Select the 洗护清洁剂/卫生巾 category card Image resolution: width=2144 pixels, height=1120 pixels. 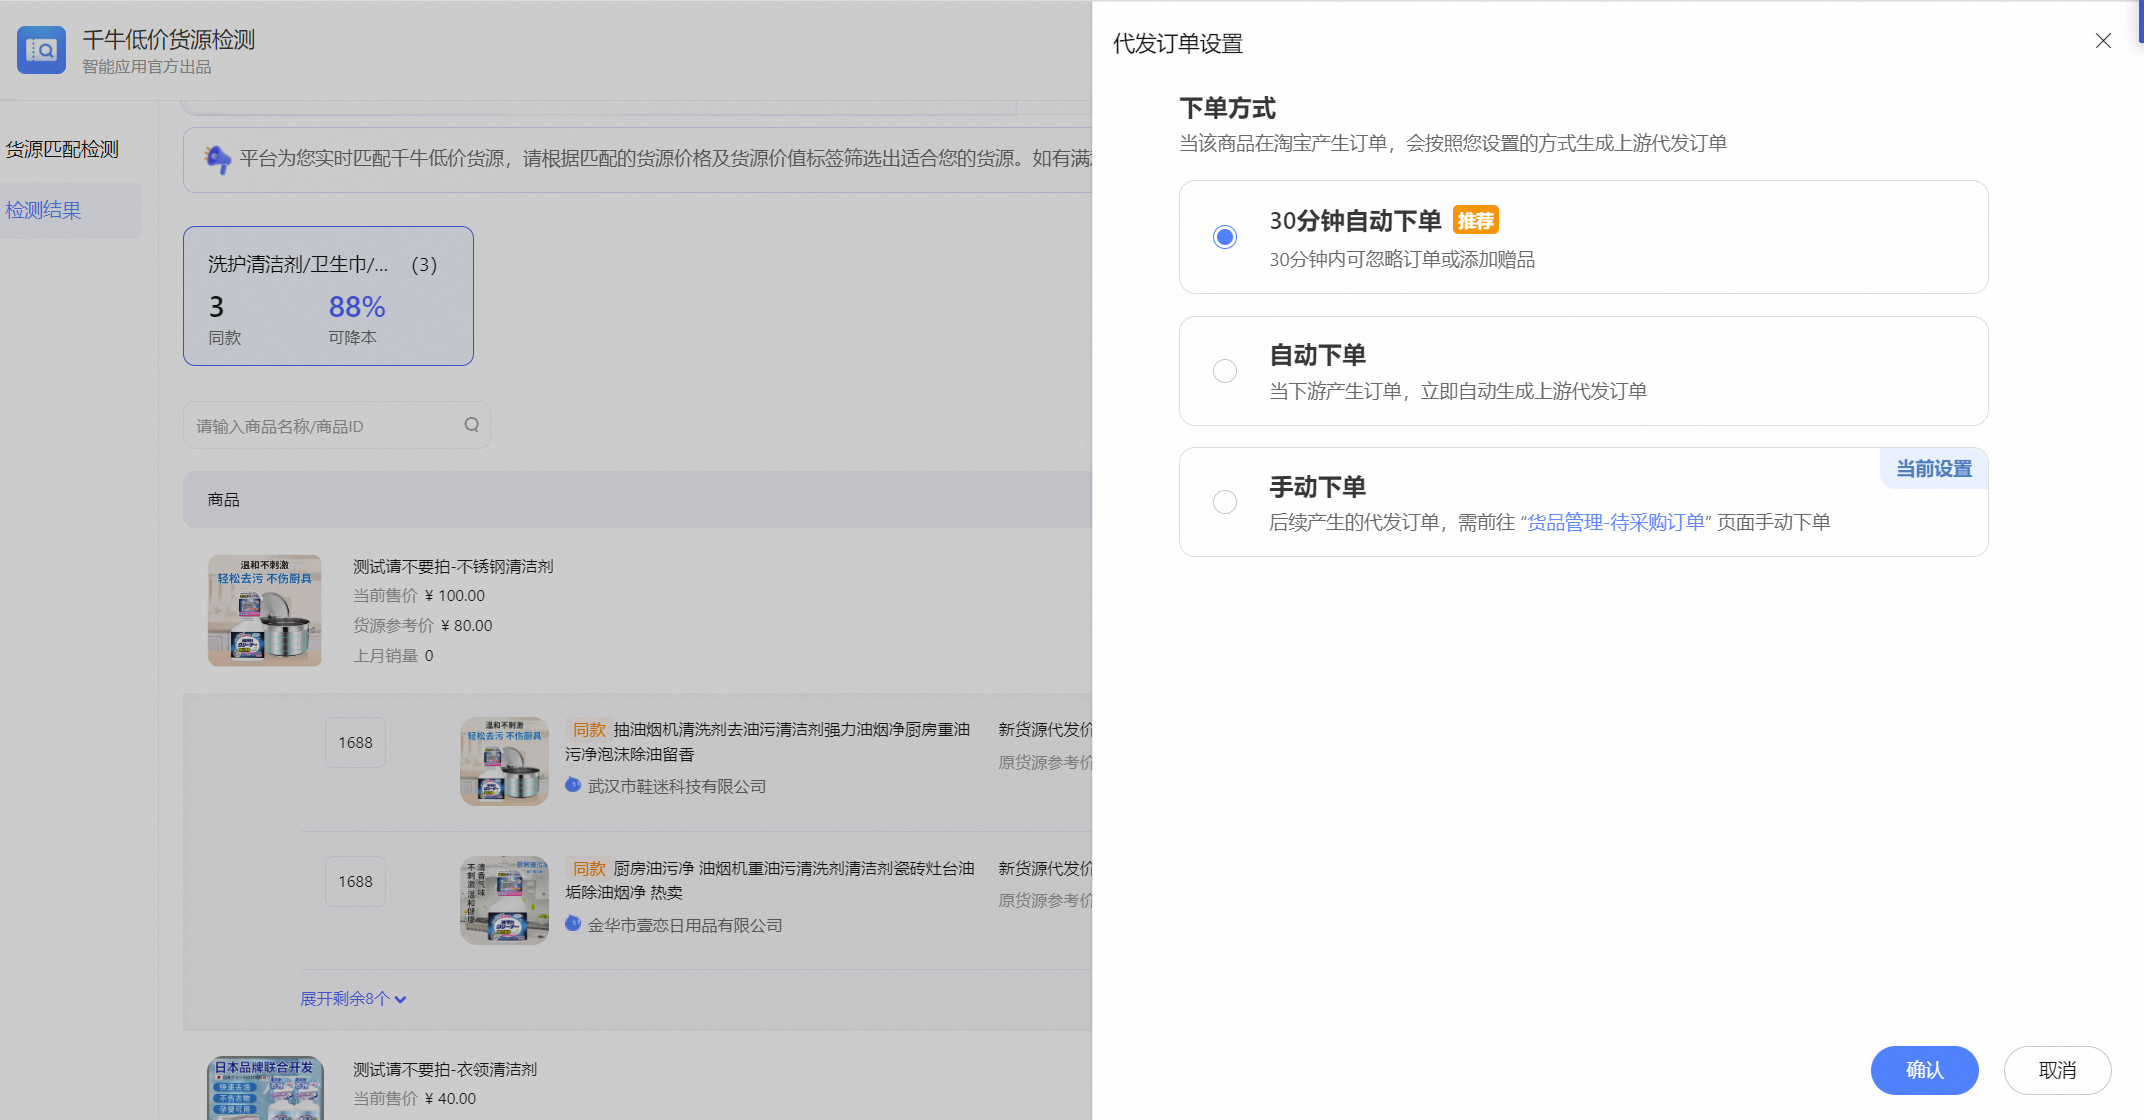(328, 296)
